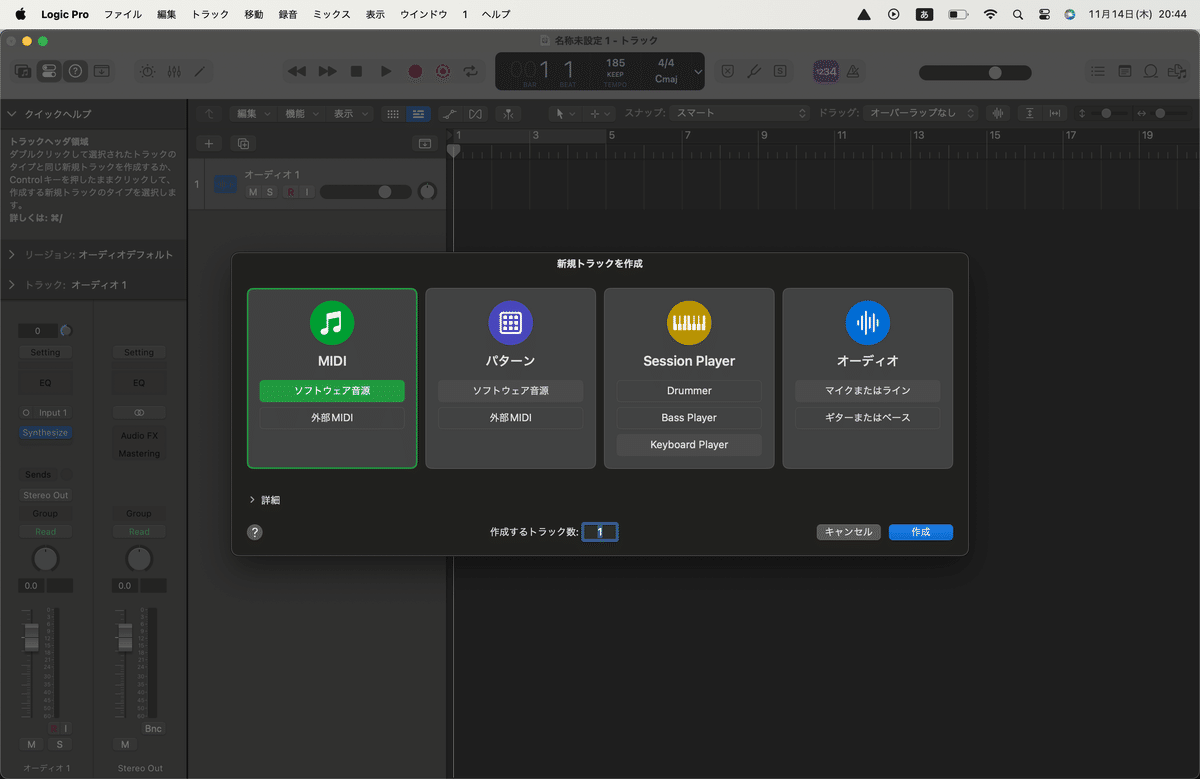The height and width of the screenshot is (779, 1200).
Task: Click the duplicate track icon
Action: point(242,143)
